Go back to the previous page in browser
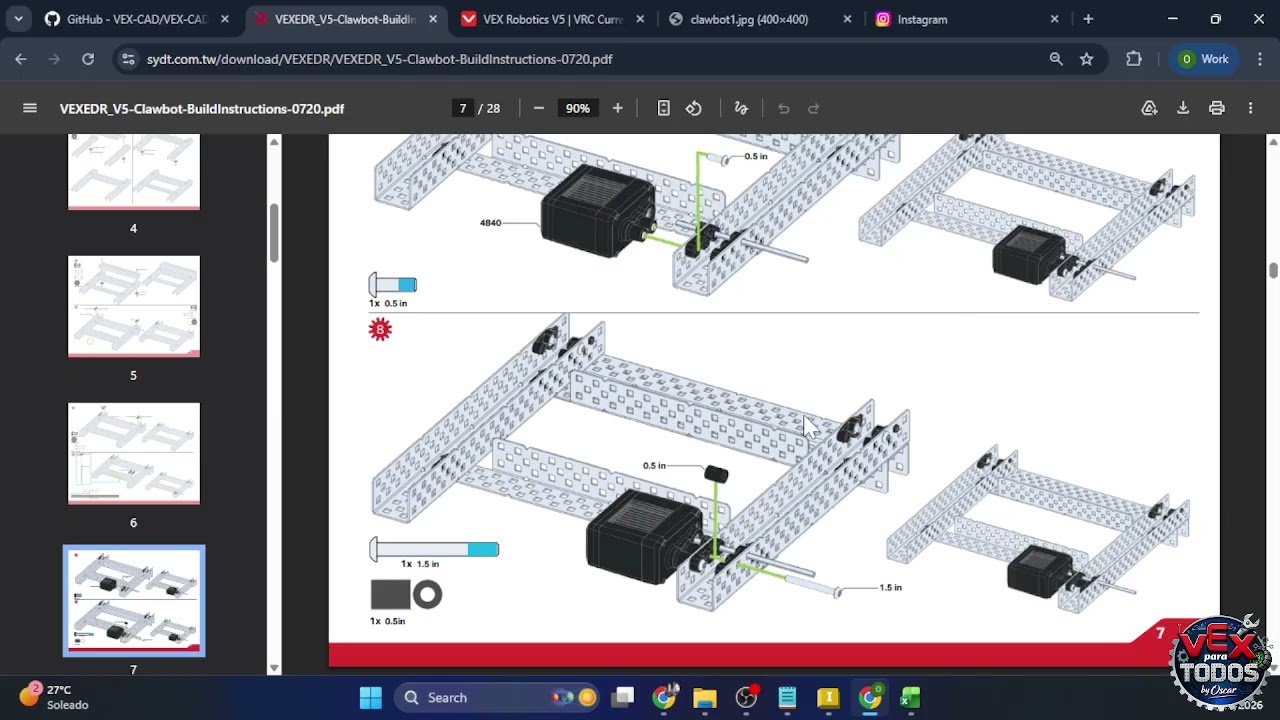Image resolution: width=1280 pixels, height=720 pixels. [x=21, y=59]
